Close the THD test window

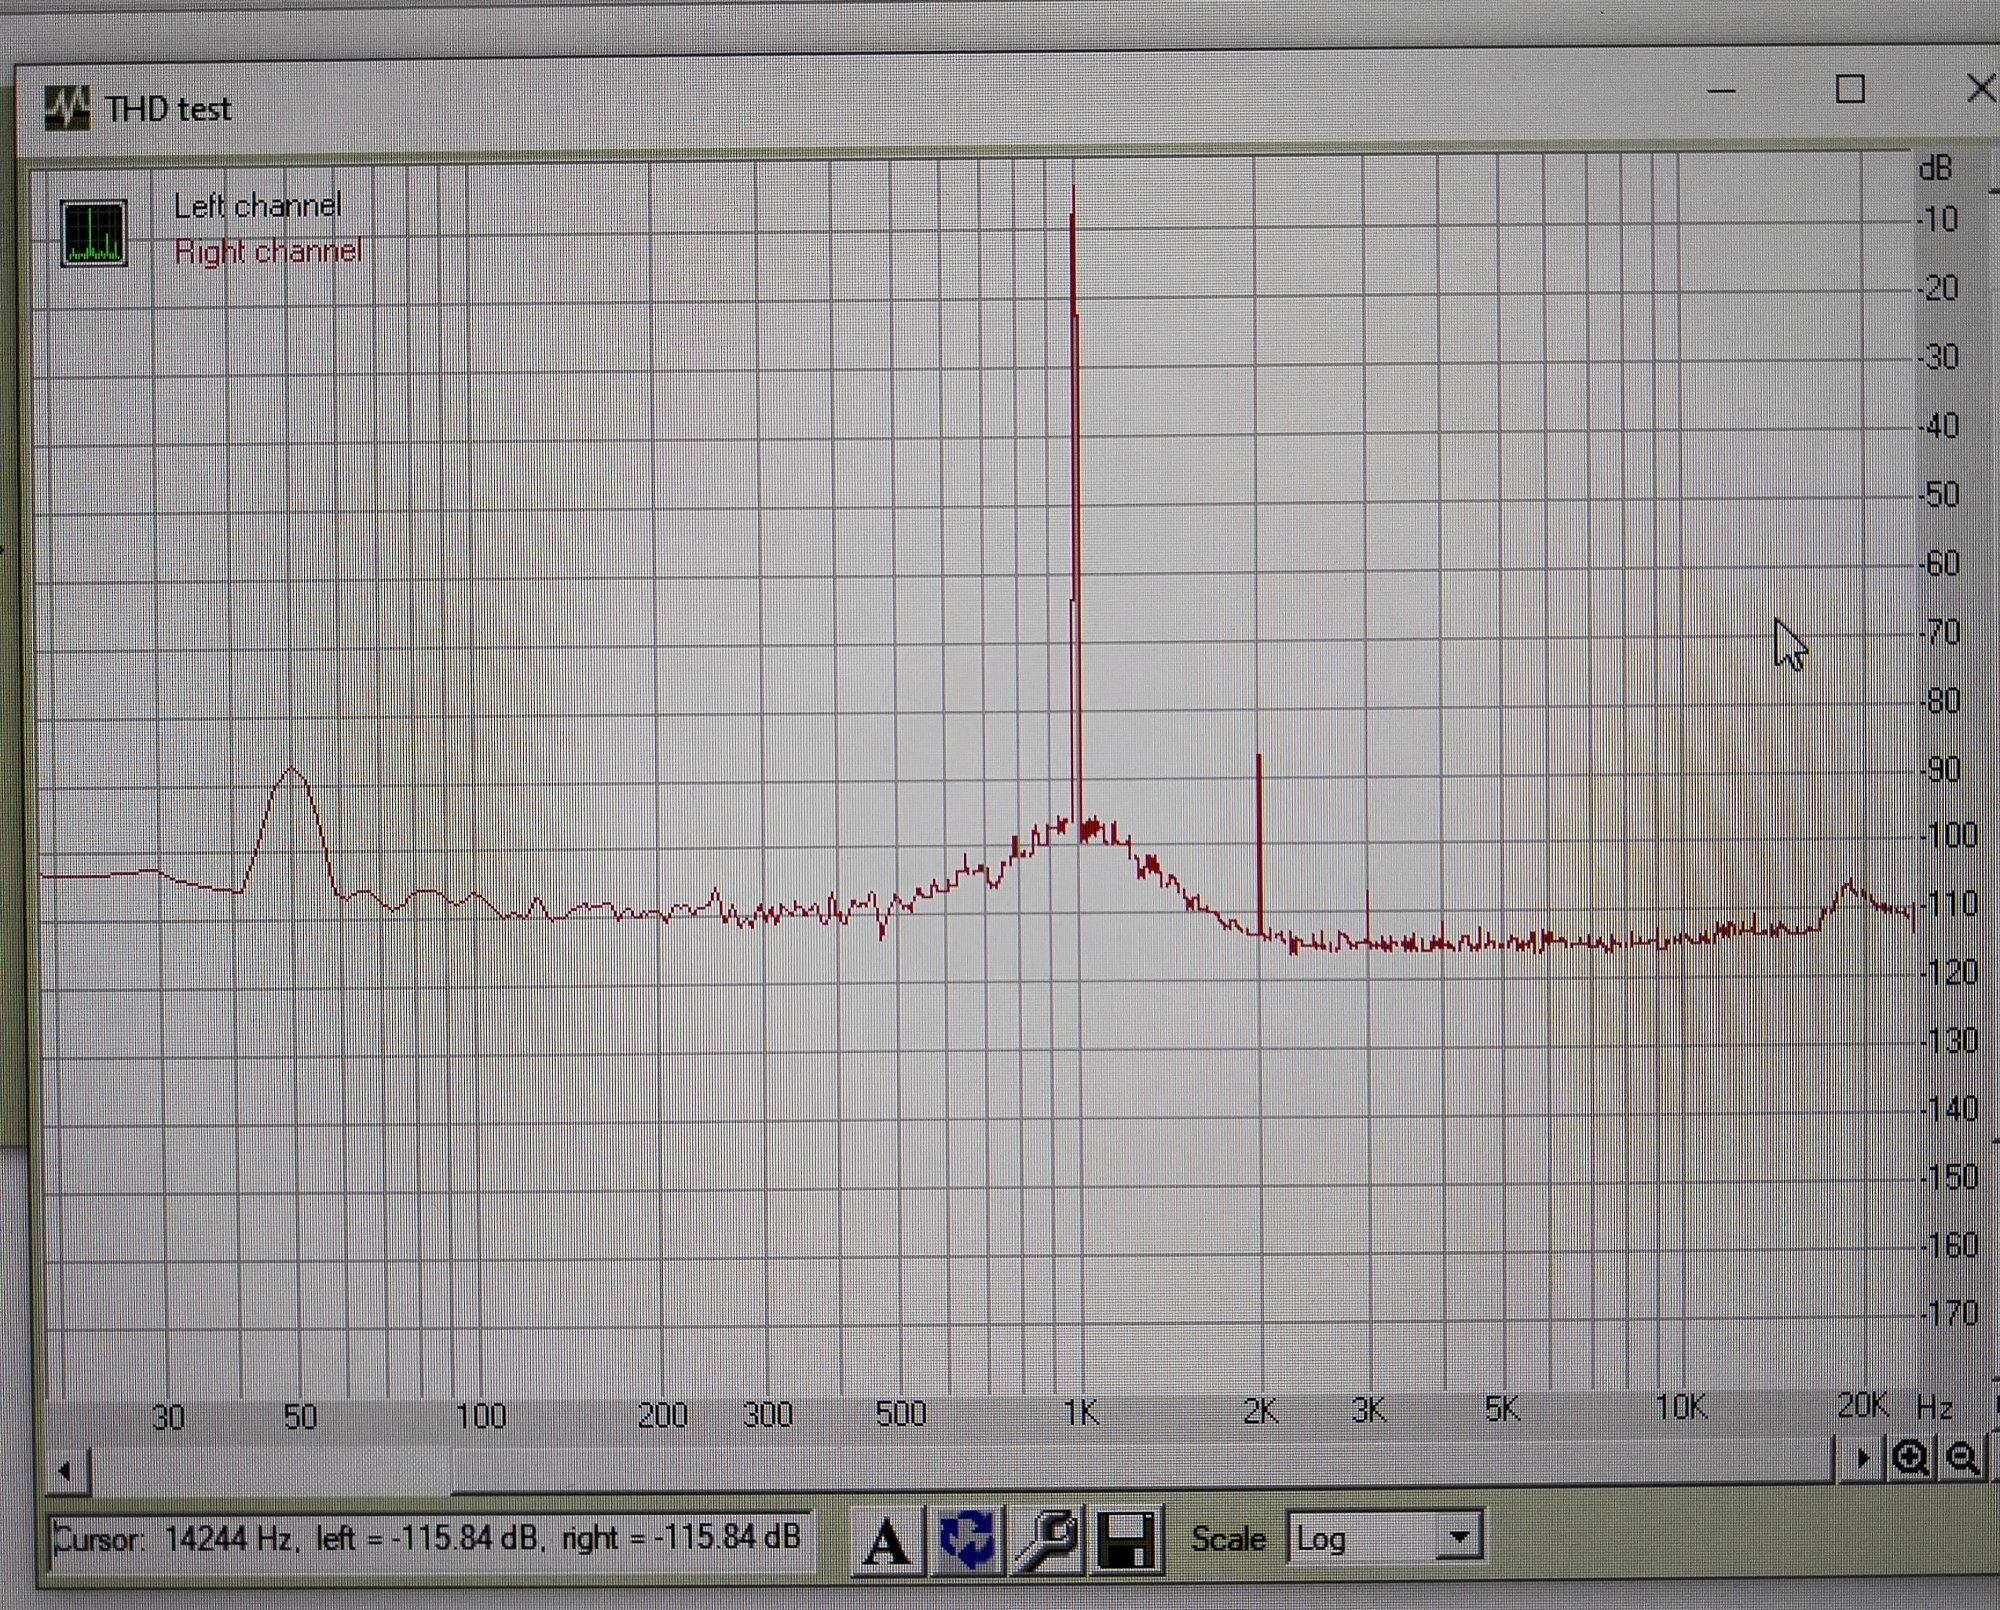1980,88
